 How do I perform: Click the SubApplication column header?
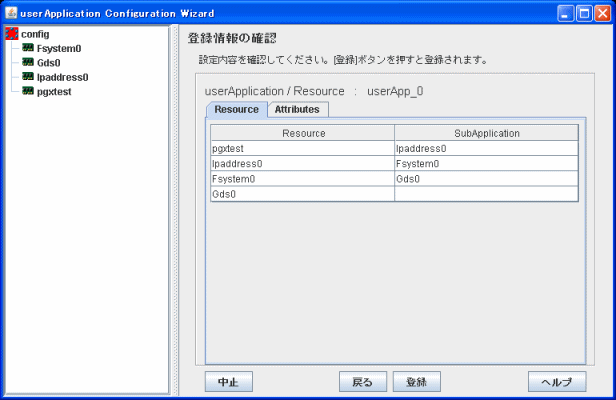point(486,133)
